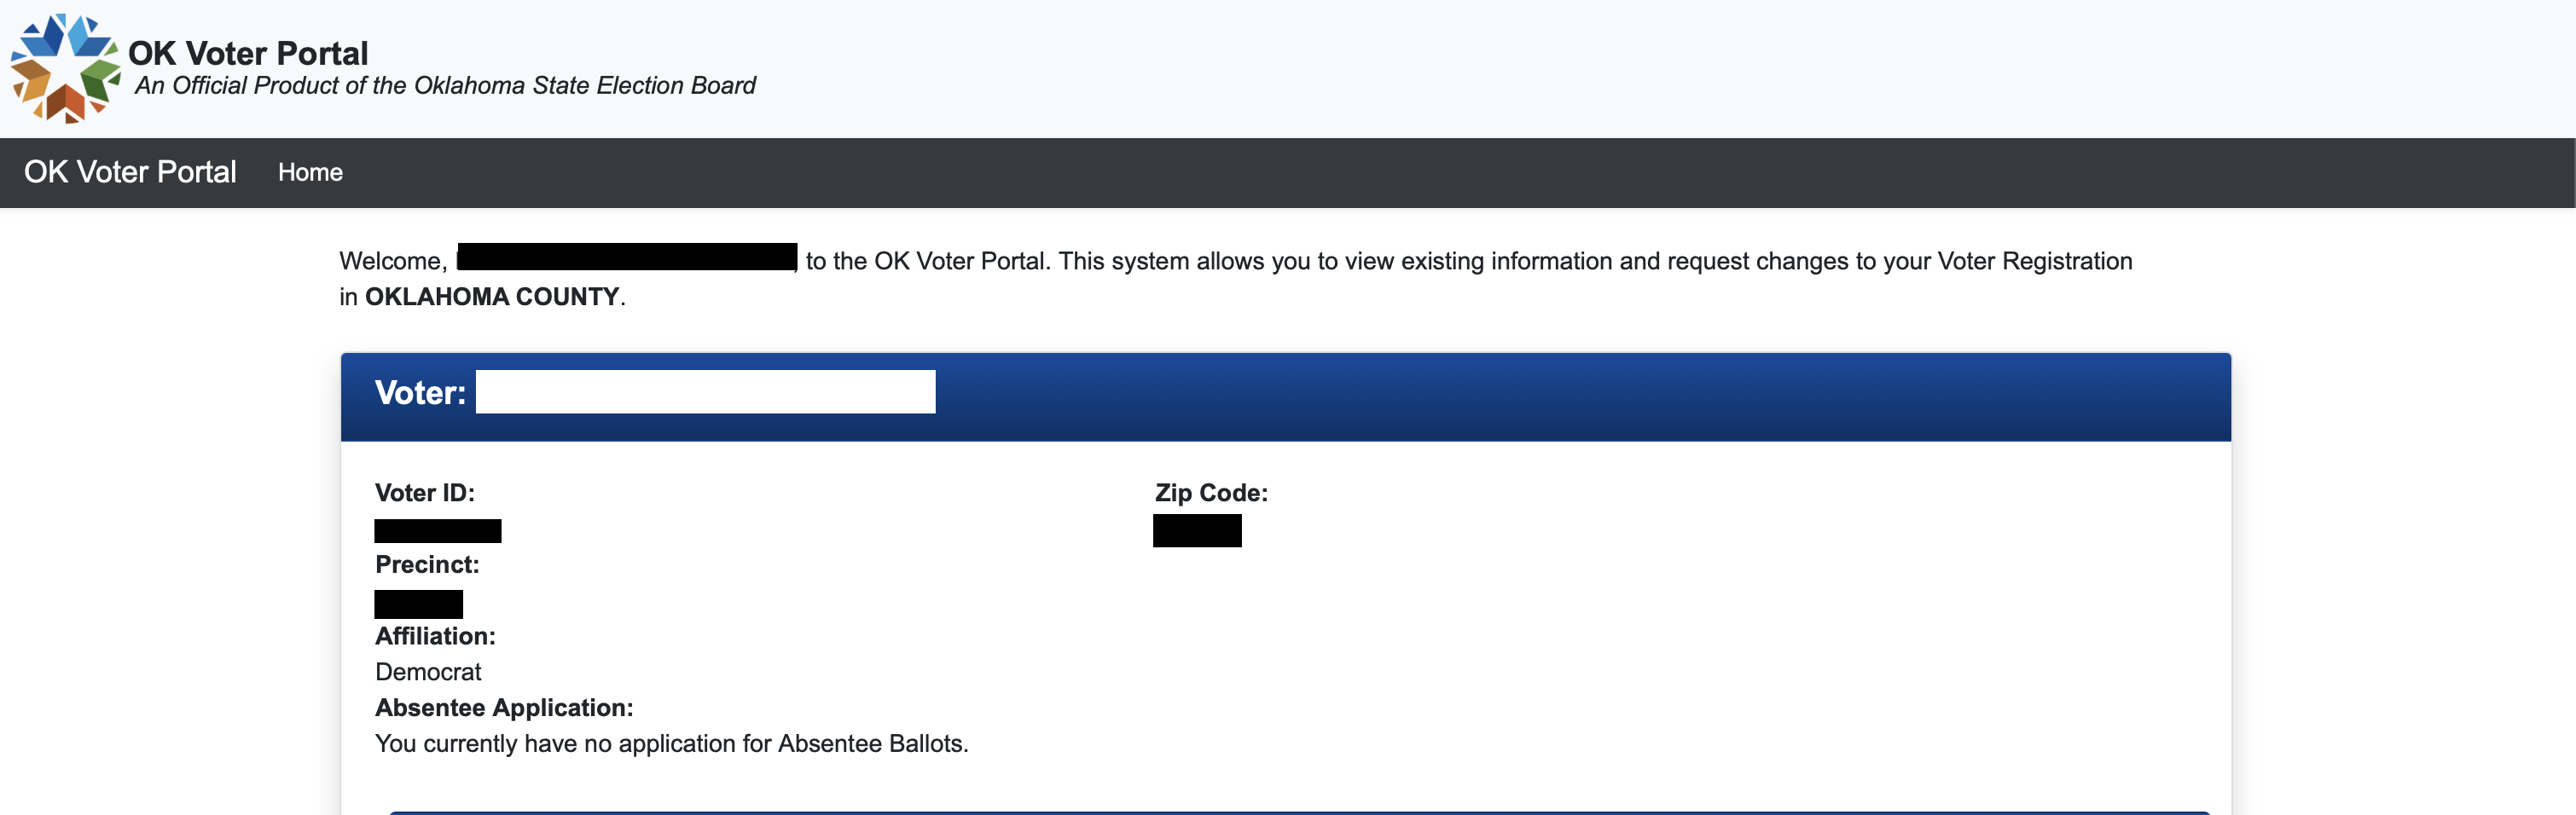The width and height of the screenshot is (2576, 815).
Task: Click the welcome text about Voter Registration changes
Action: coord(1468,261)
